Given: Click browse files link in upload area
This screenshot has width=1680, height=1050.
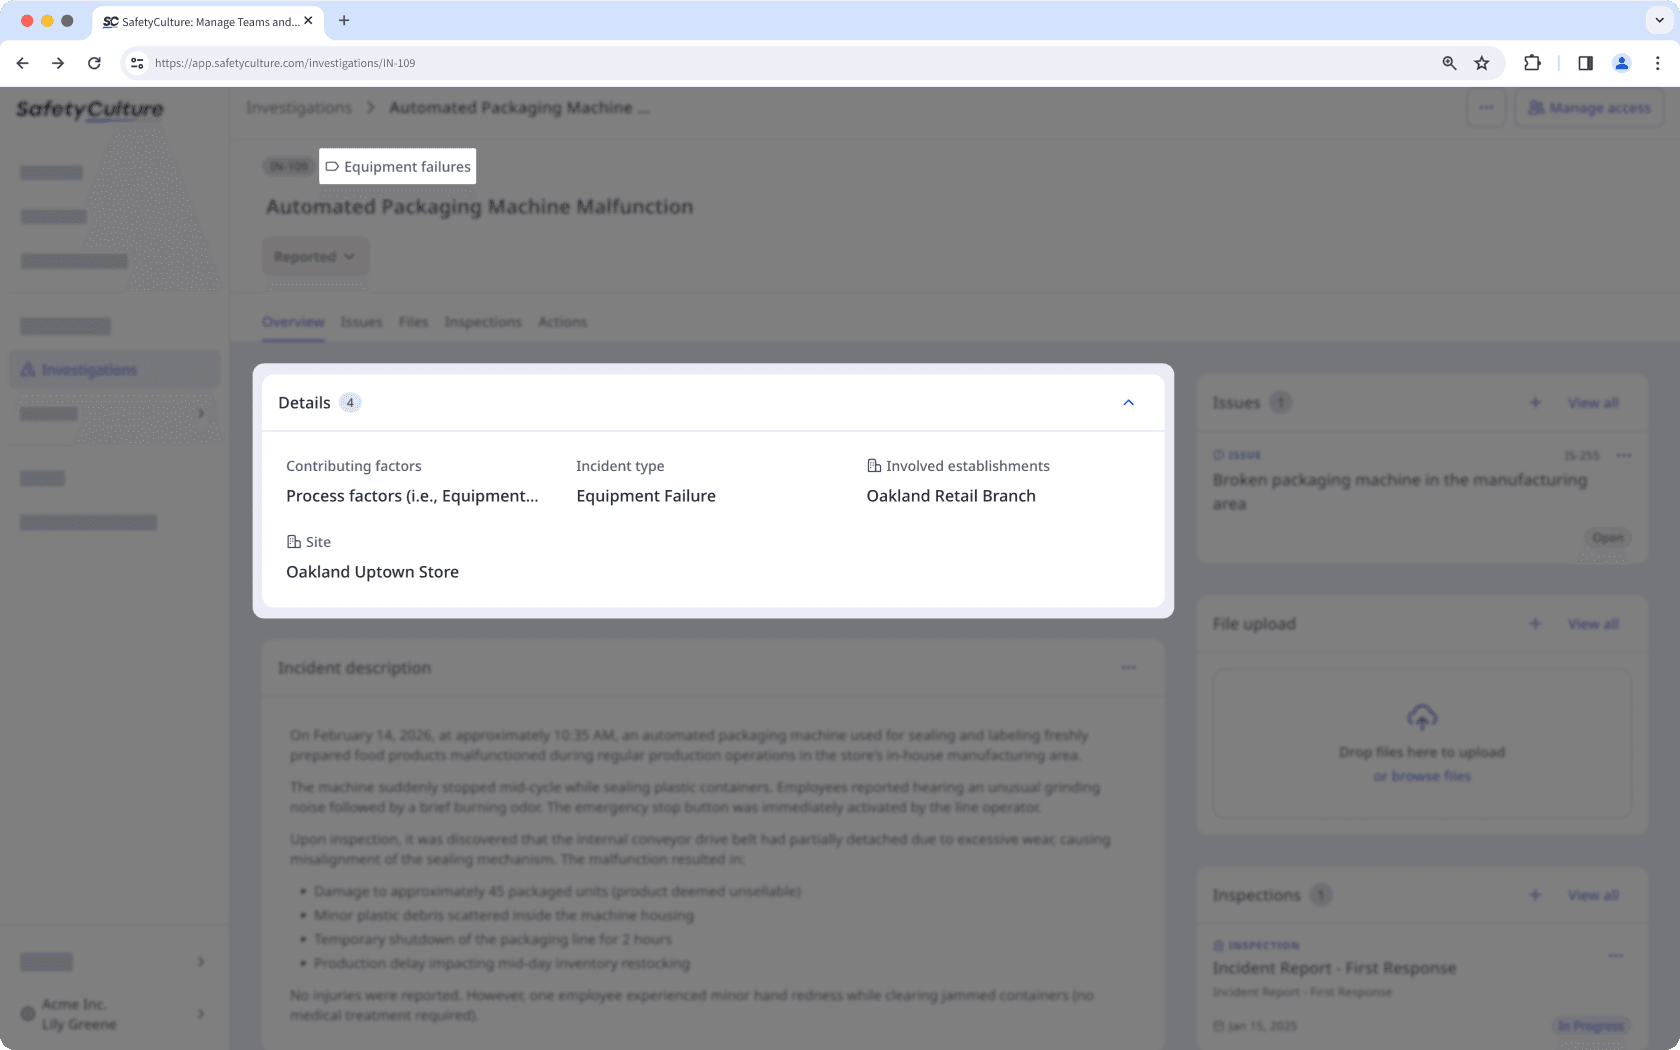Looking at the screenshot, I should tap(1421, 776).
